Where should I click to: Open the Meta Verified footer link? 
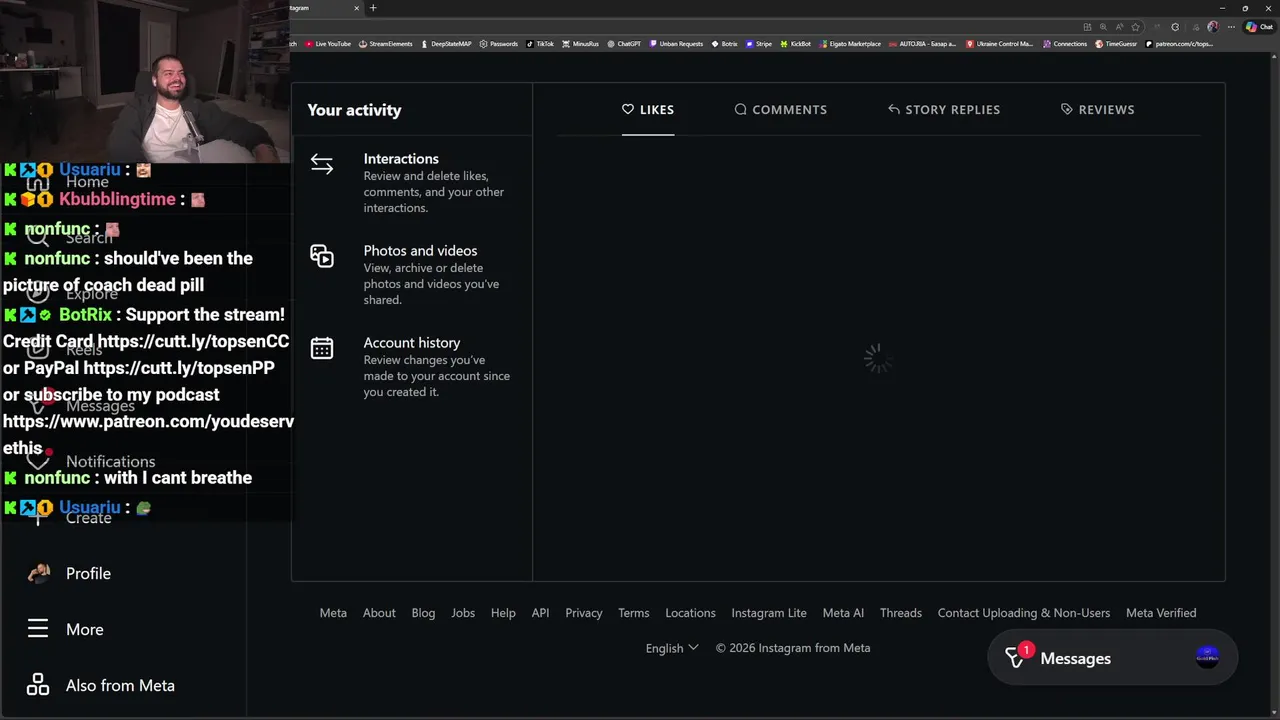coord(1161,613)
